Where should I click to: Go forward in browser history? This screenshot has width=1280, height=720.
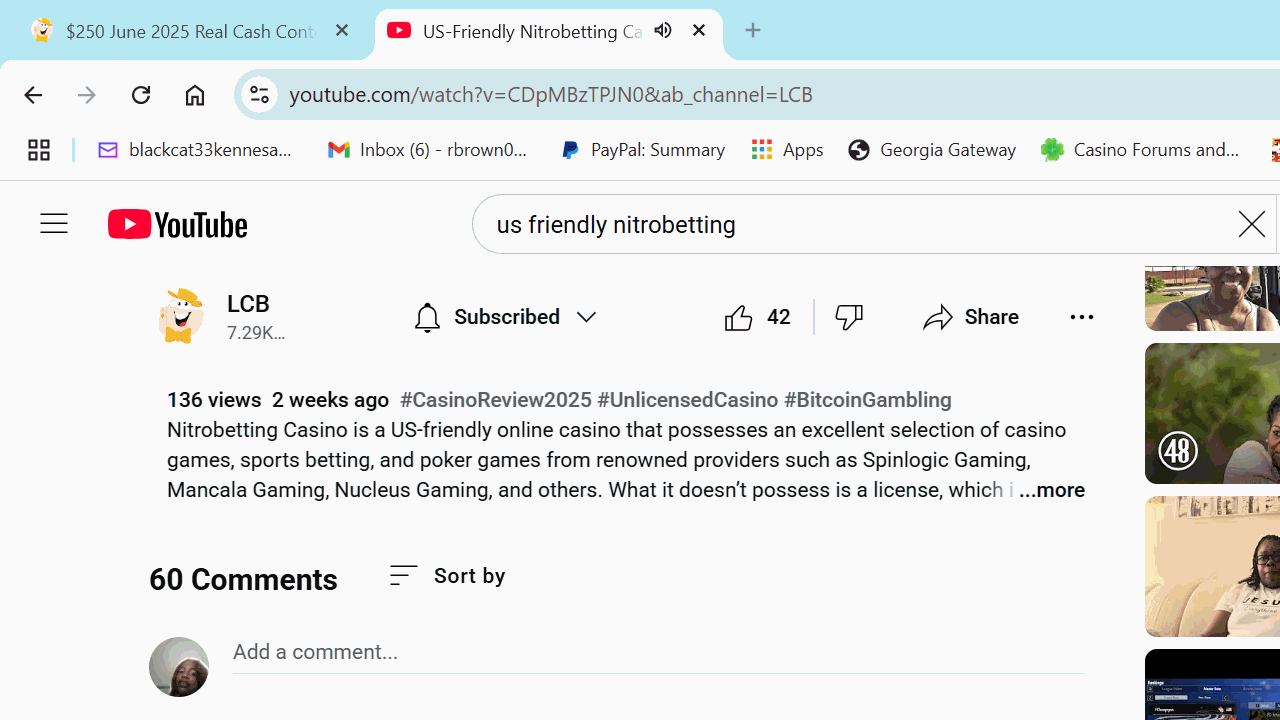coord(87,95)
